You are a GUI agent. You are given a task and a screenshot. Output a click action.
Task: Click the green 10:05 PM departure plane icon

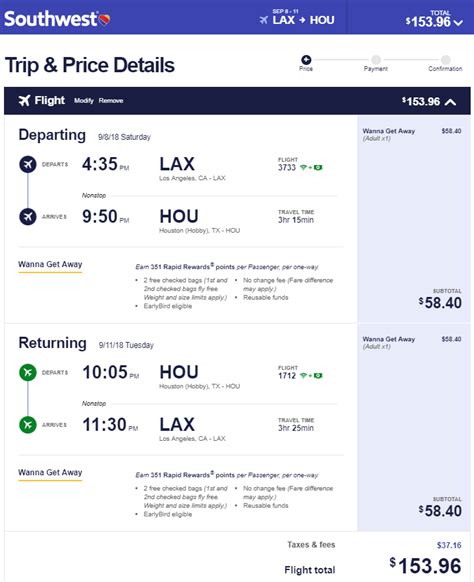click(x=28, y=372)
